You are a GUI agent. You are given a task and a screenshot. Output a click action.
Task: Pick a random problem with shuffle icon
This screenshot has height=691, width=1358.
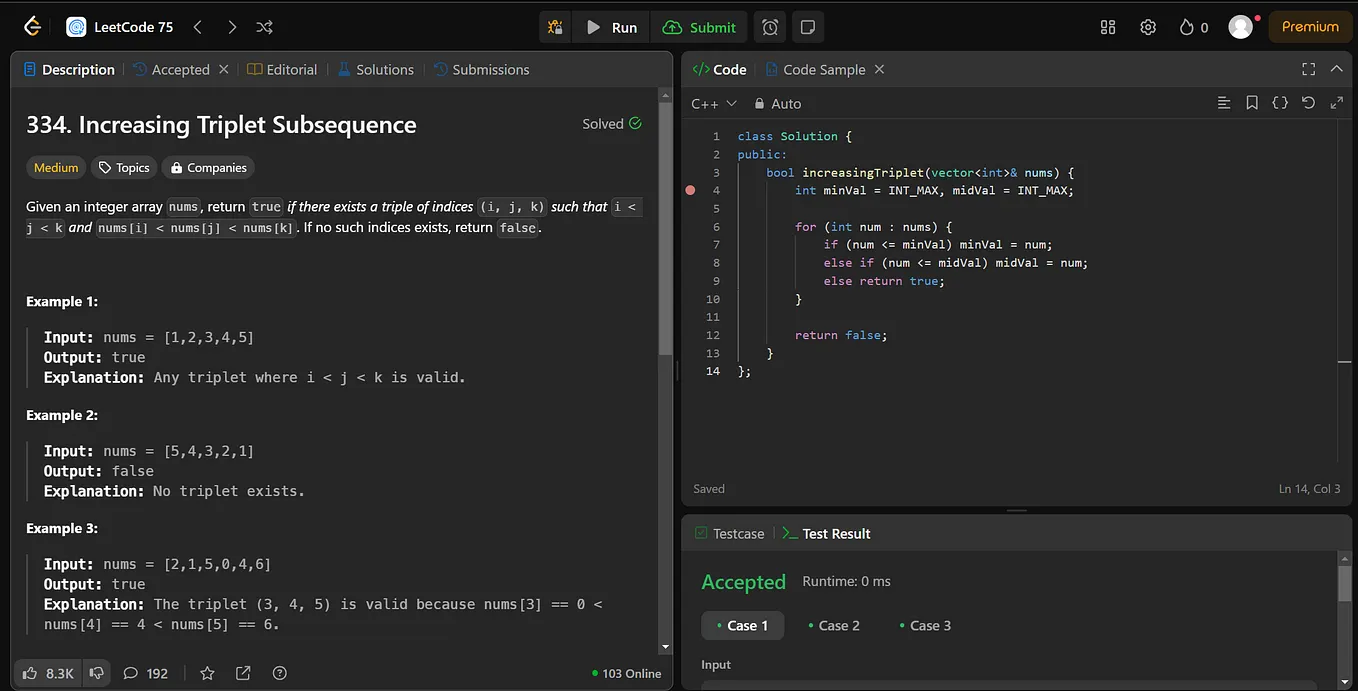264,27
